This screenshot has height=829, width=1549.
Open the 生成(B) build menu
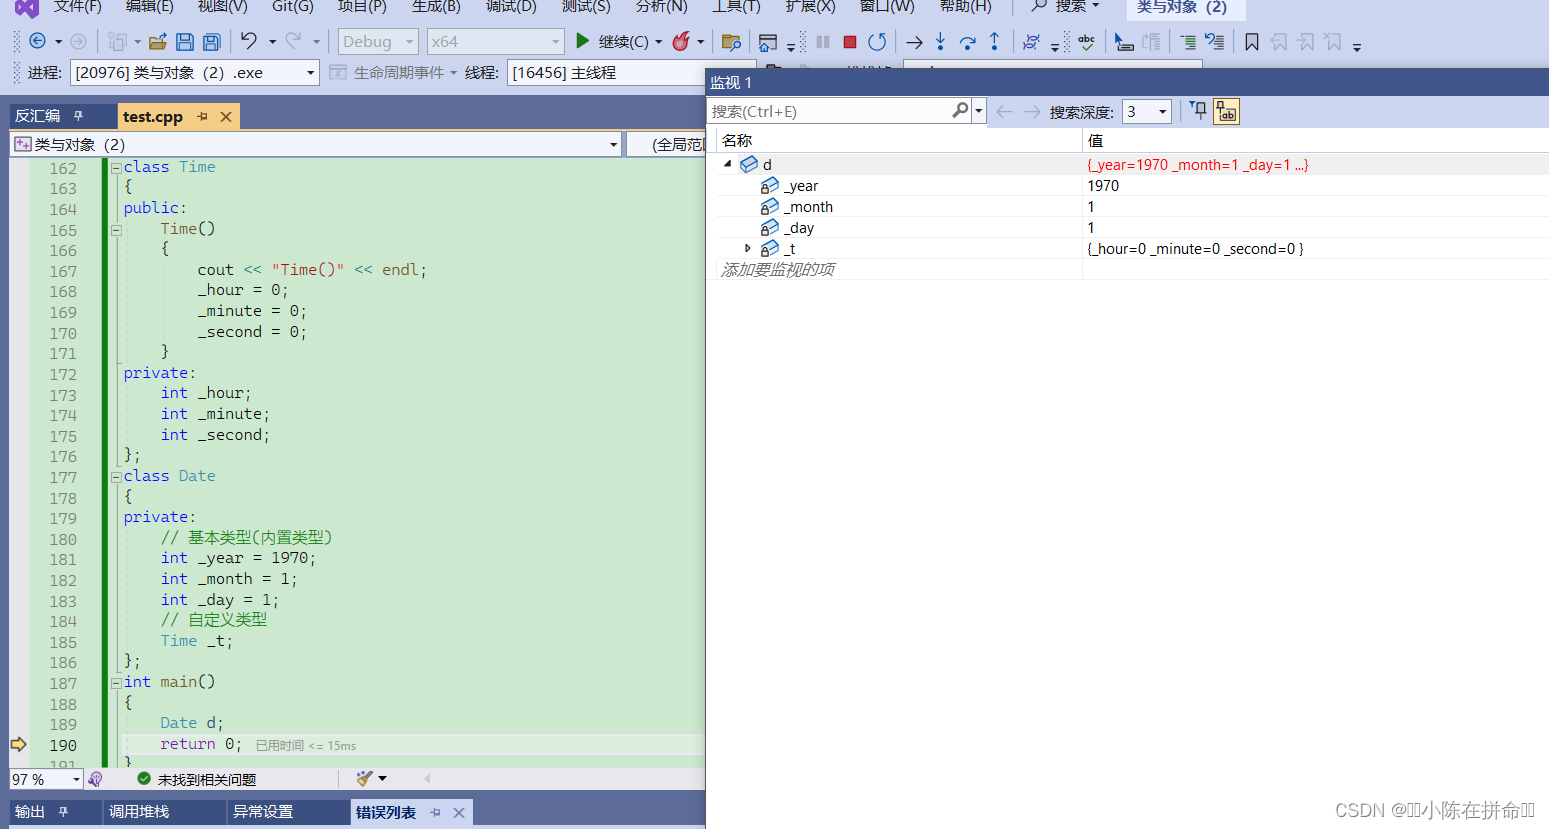(x=436, y=7)
